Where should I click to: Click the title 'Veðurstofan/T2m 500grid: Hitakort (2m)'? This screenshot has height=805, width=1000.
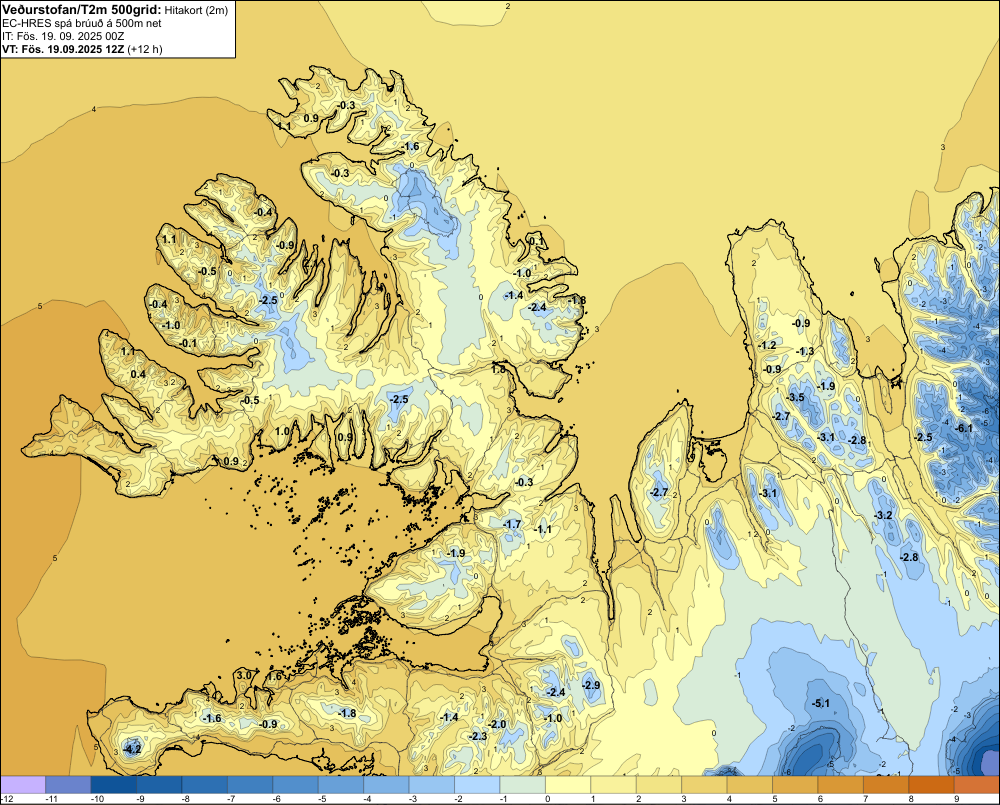pyautogui.click(x=115, y=9)
